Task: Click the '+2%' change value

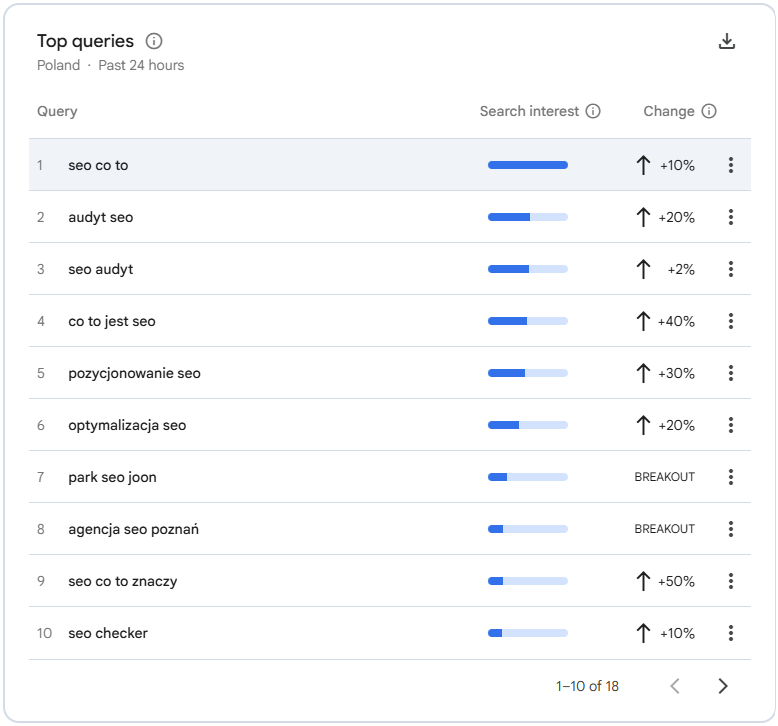Action: 681,269
